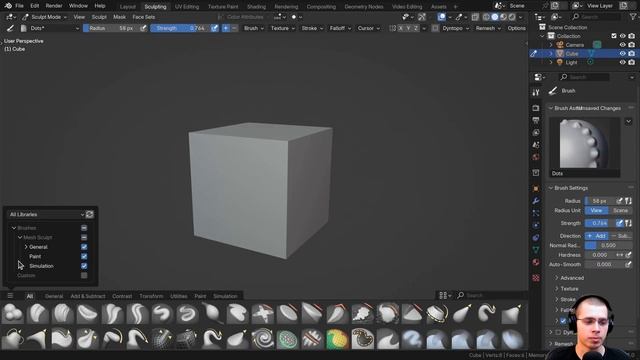The image size is (640, 360).
Task: Toggle X-ray display in viewport header
Action: pyautogui.click(x=475, y=17)
